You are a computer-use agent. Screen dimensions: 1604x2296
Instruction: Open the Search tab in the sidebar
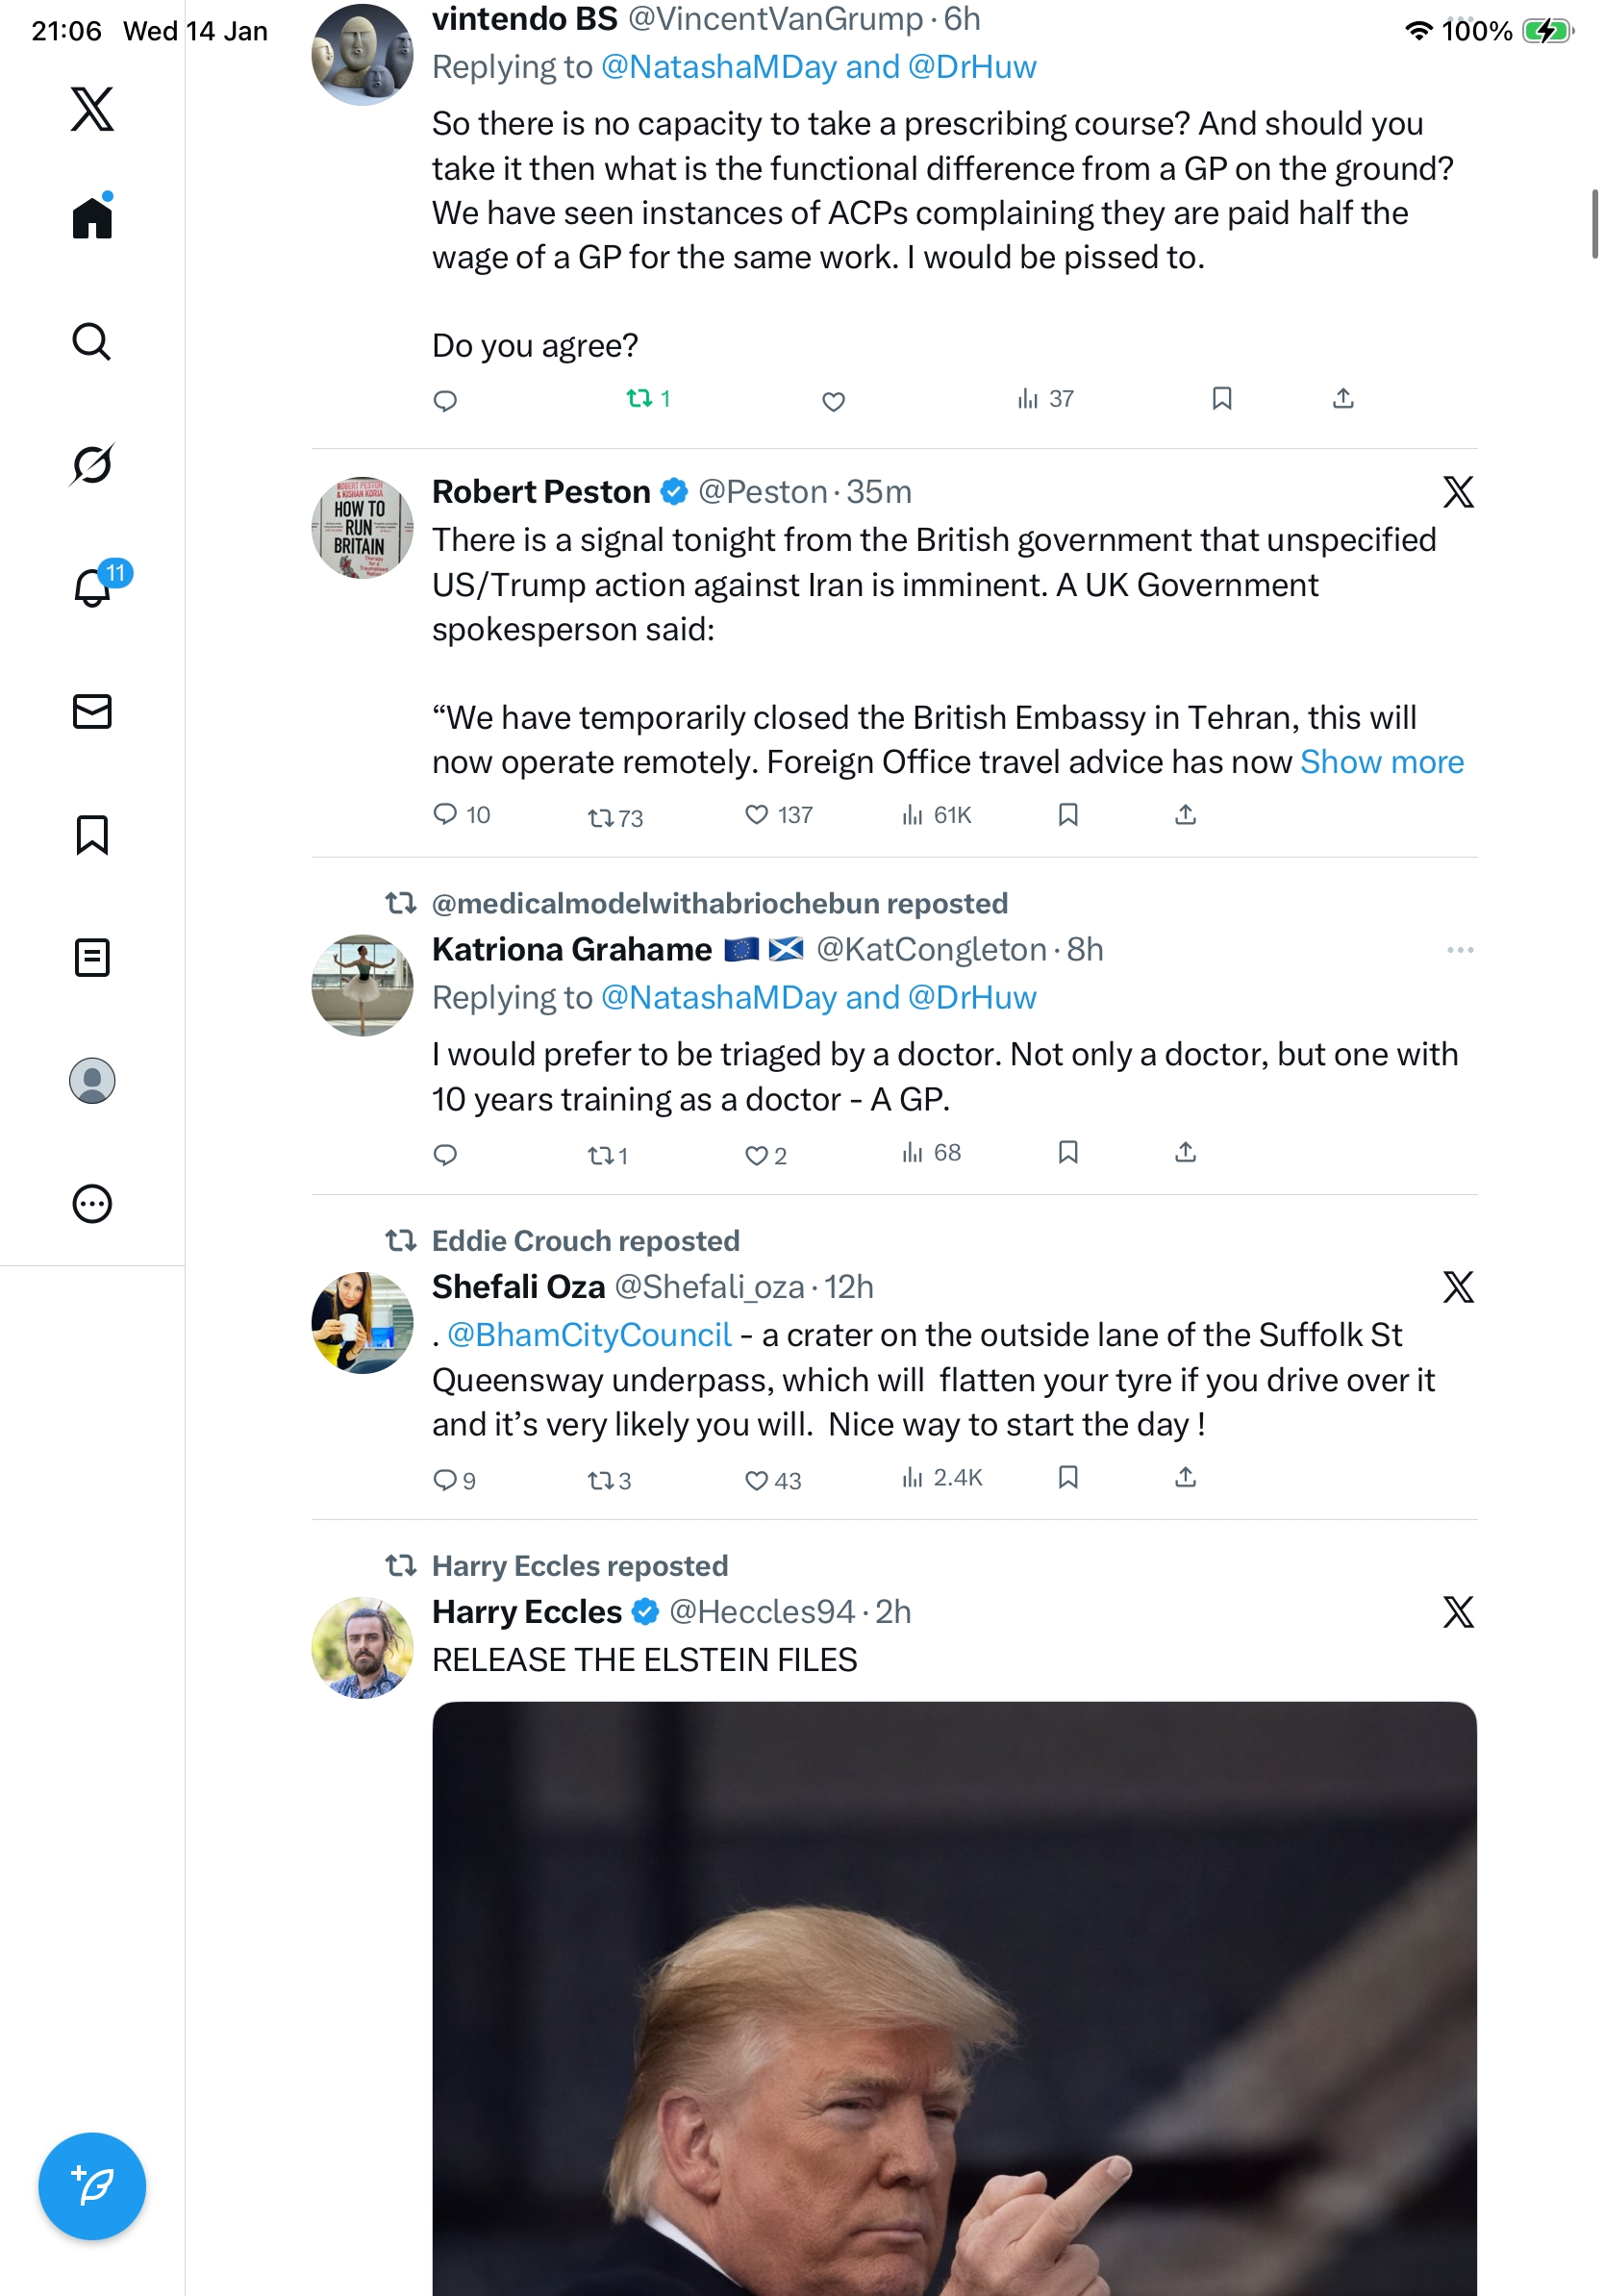[x=91, y=342]
